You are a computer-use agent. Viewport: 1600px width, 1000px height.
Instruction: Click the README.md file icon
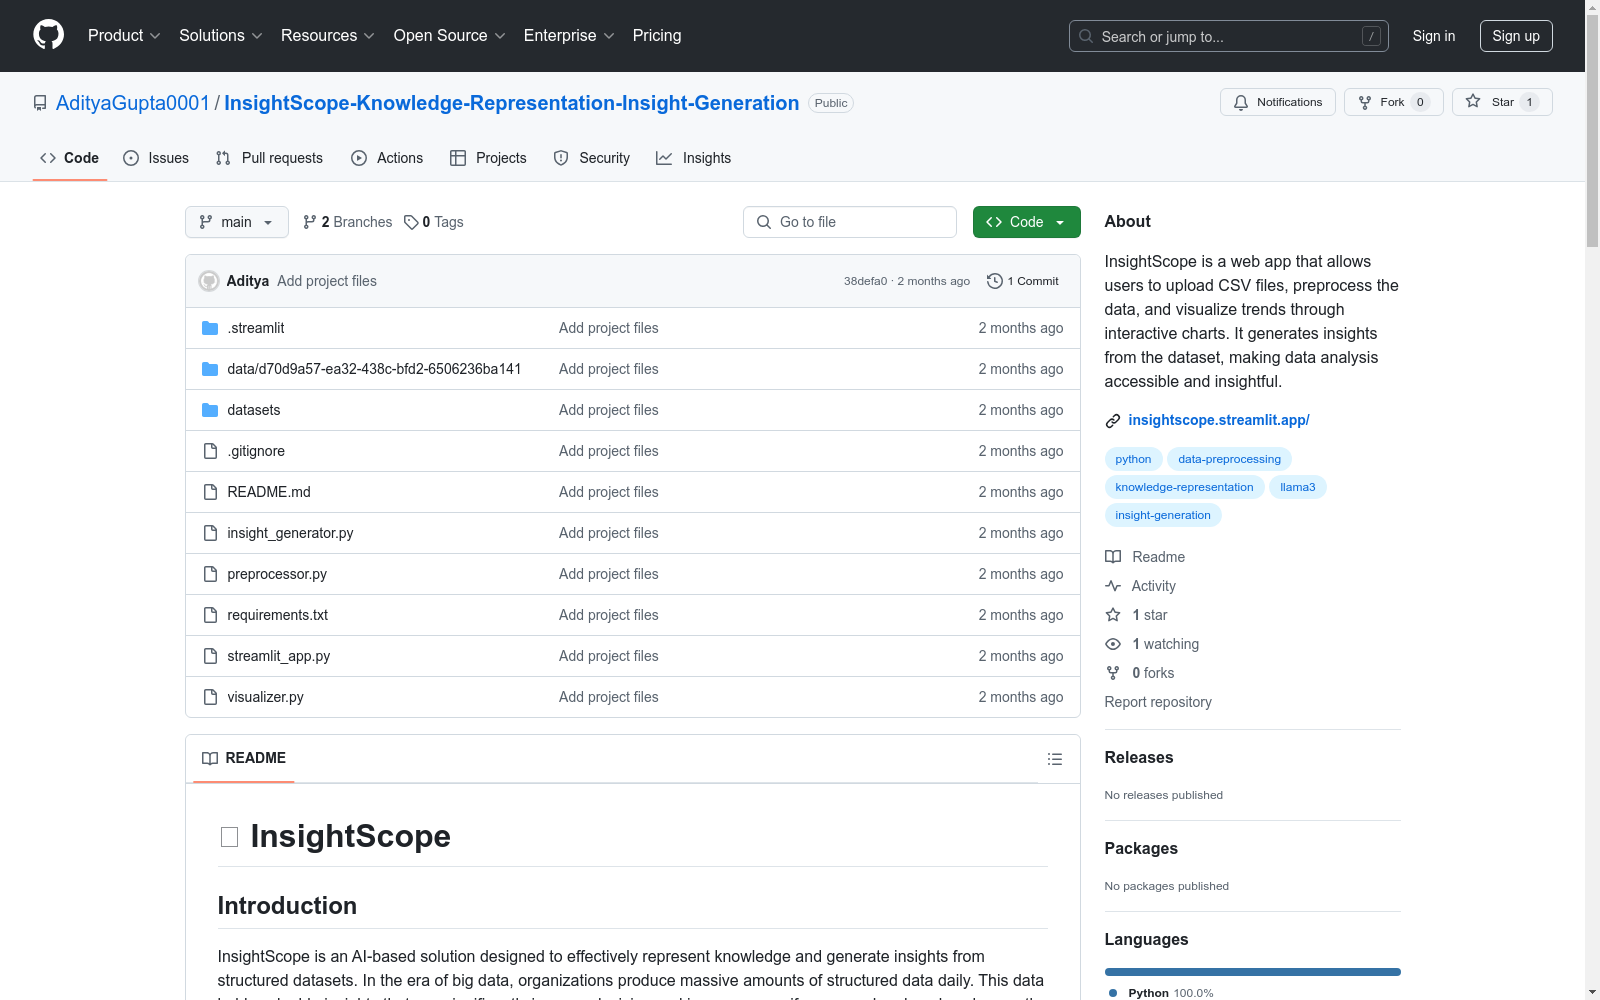[x=210, y=492]
